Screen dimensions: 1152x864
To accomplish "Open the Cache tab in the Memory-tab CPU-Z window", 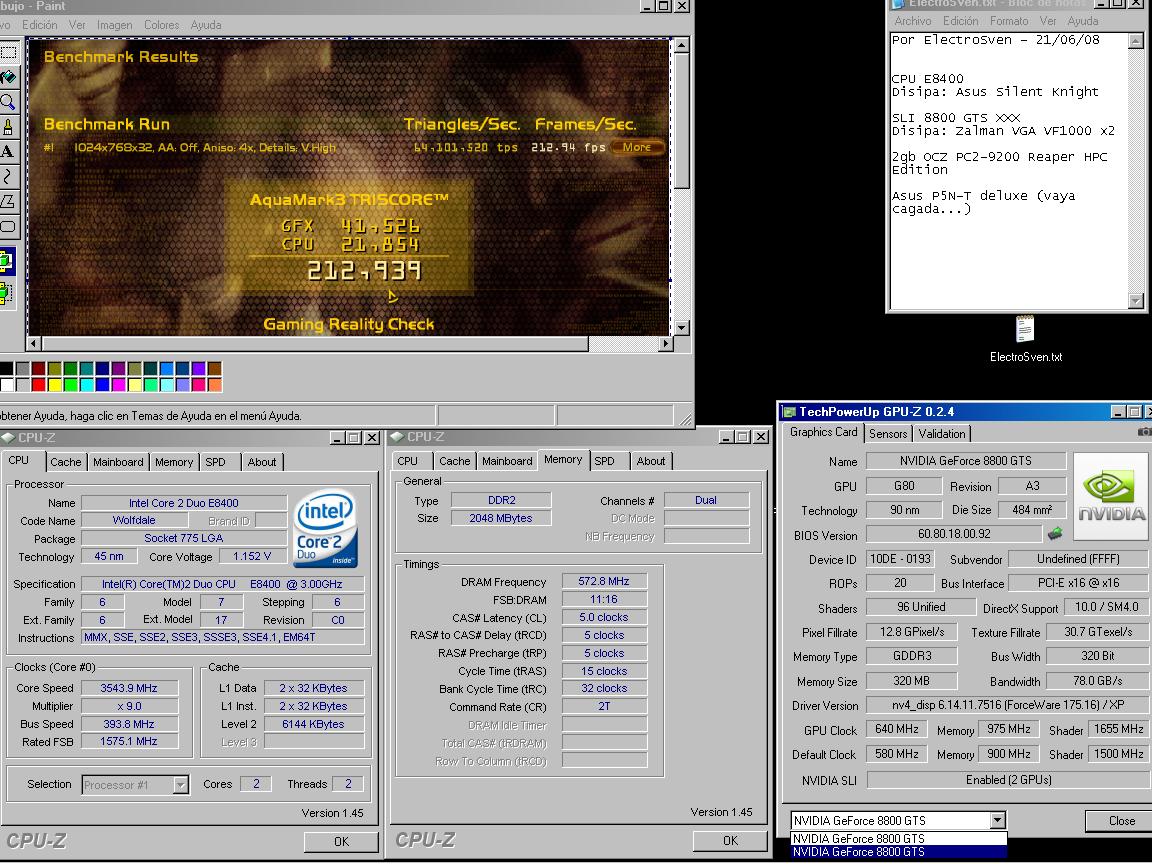I will point(454,461).
